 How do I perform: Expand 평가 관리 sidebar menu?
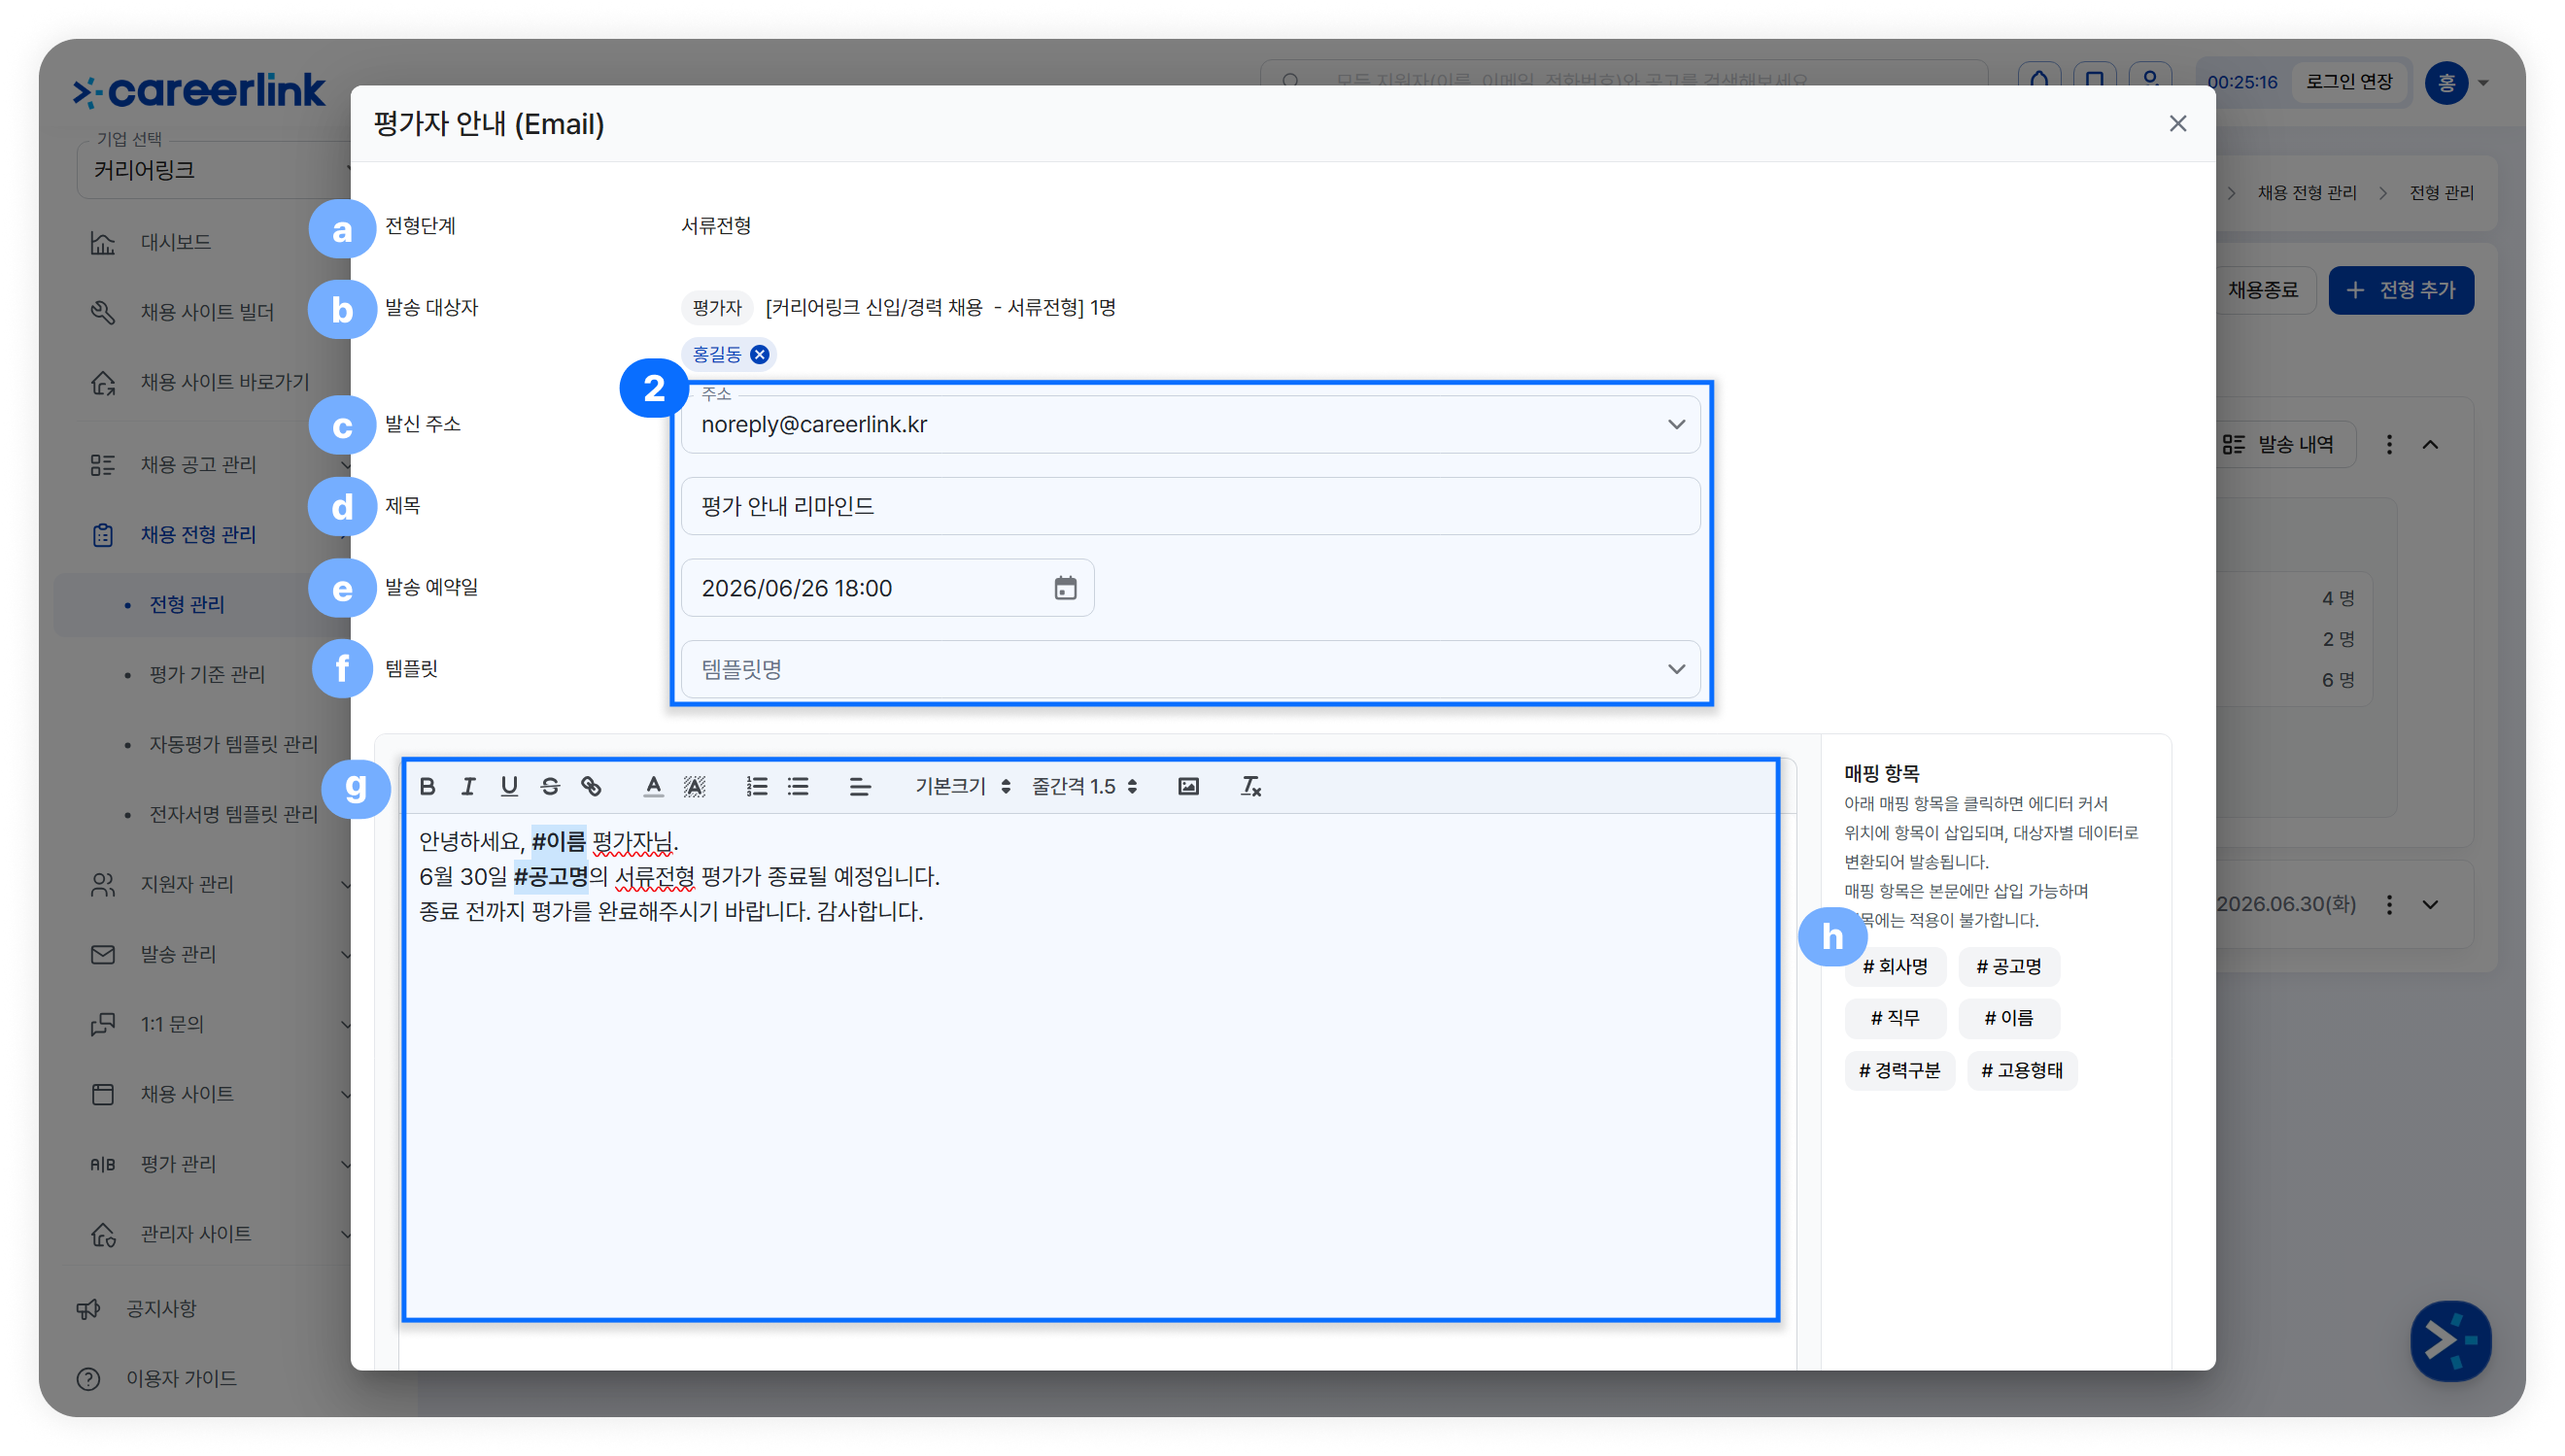(x=178, y=1165)
